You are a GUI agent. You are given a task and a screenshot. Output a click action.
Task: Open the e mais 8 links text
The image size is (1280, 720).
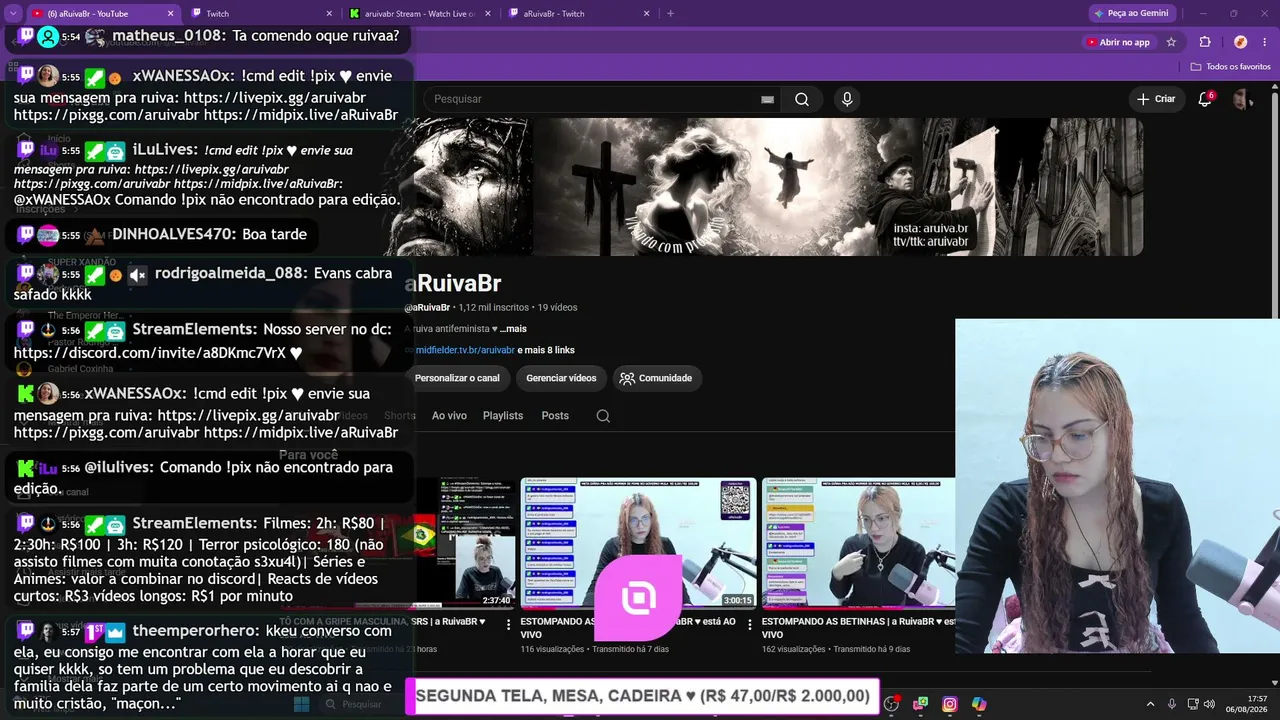[546, 350]
